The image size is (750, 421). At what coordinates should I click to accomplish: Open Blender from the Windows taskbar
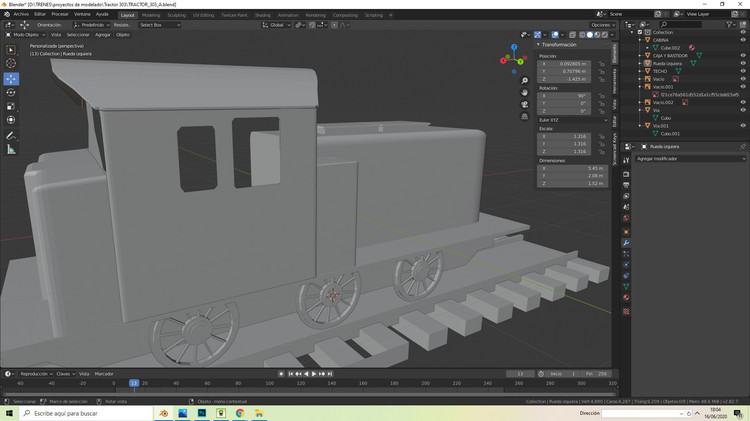164,413
